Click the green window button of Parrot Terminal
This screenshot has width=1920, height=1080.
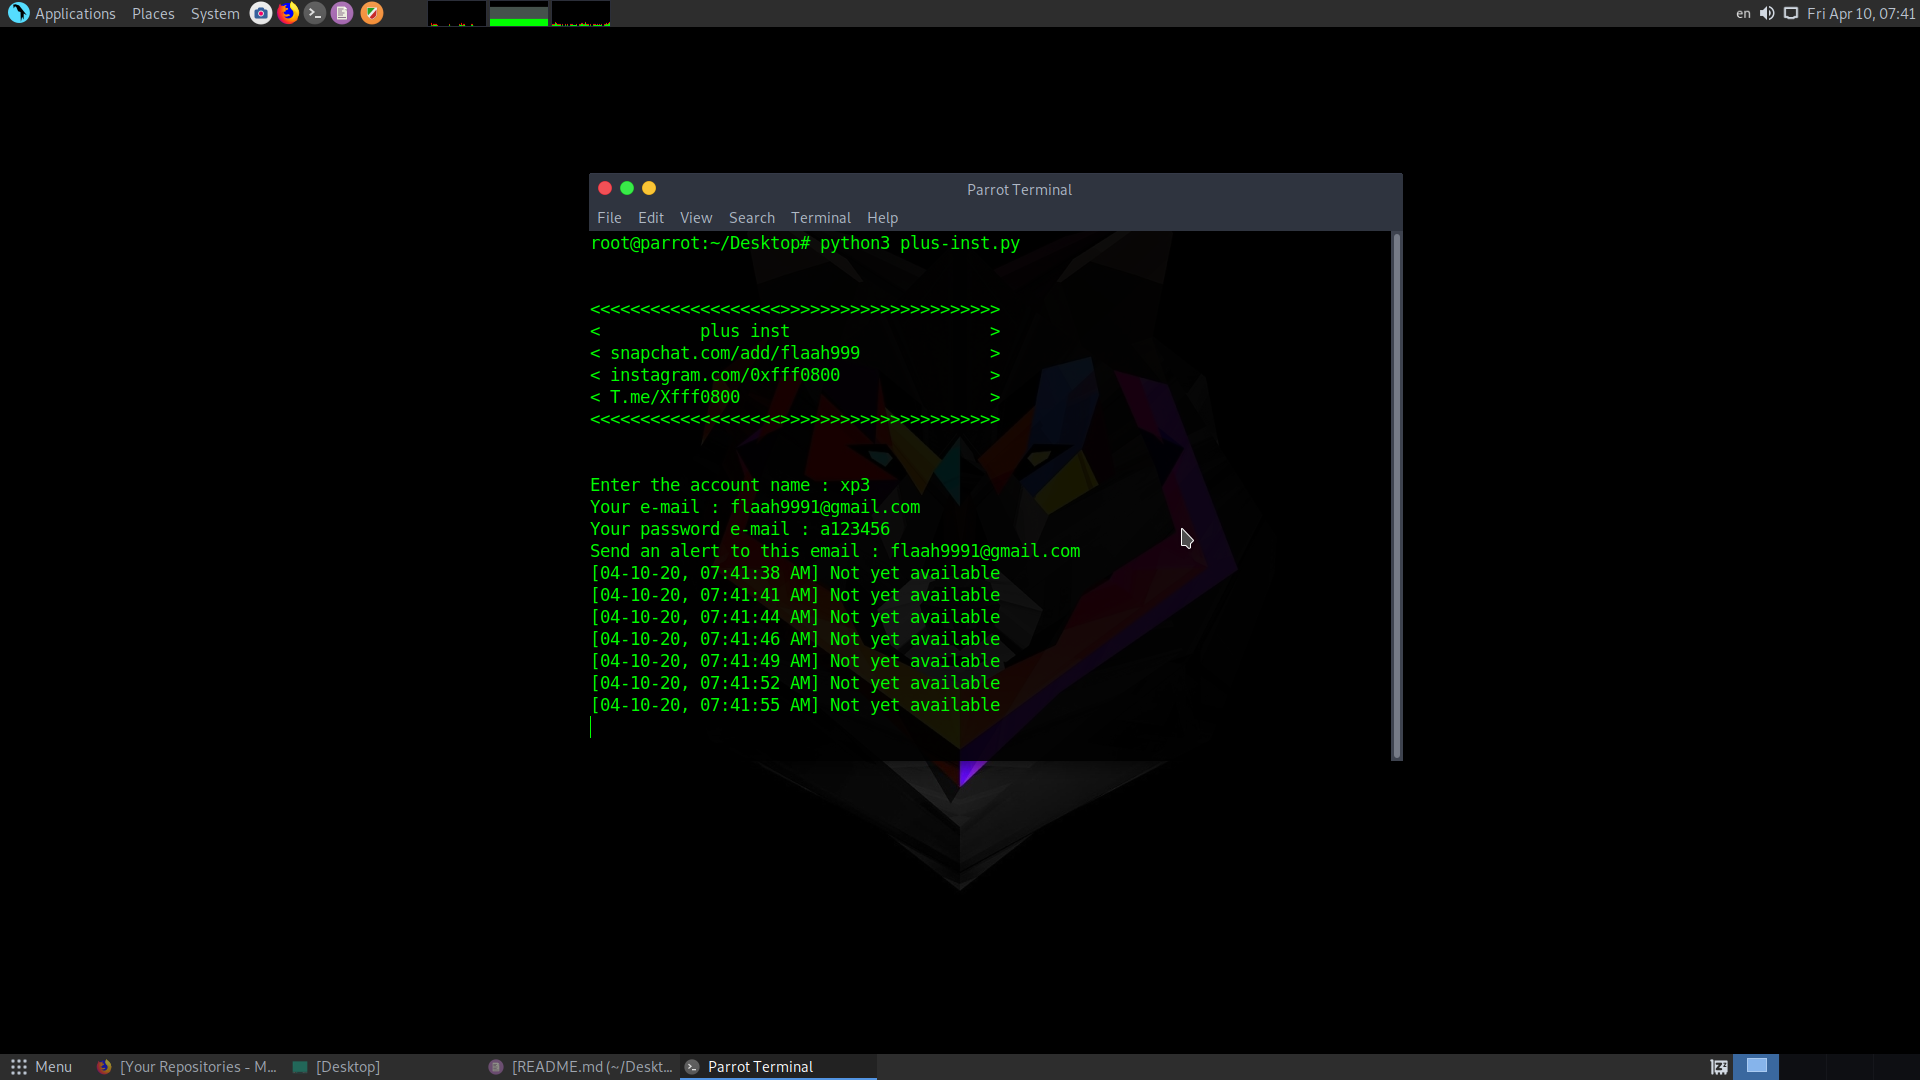(x=627, y=188)
